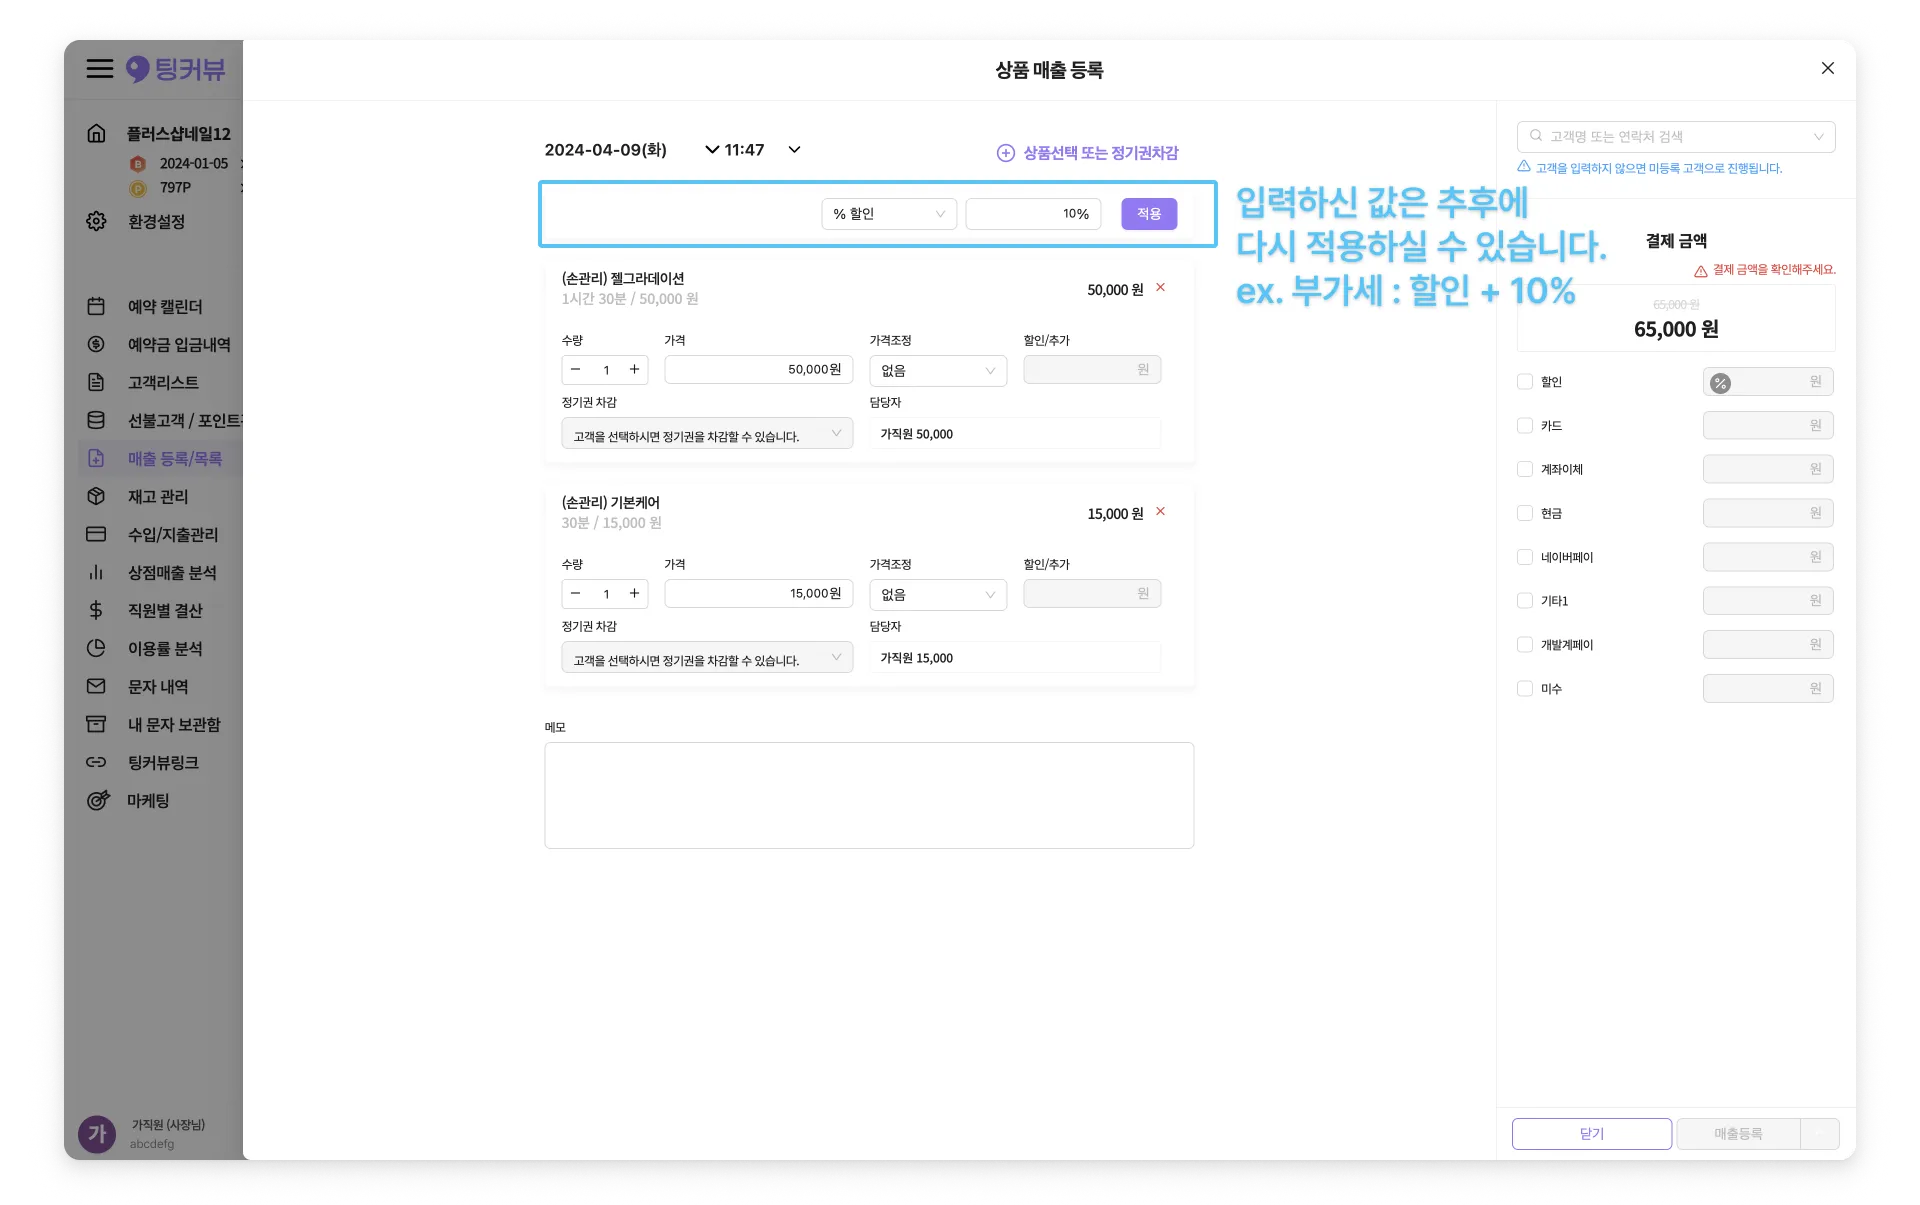Increase quantity for 기본케어 with plus
Viewport: 1920px width, 1205px height.
coord(634,593)
